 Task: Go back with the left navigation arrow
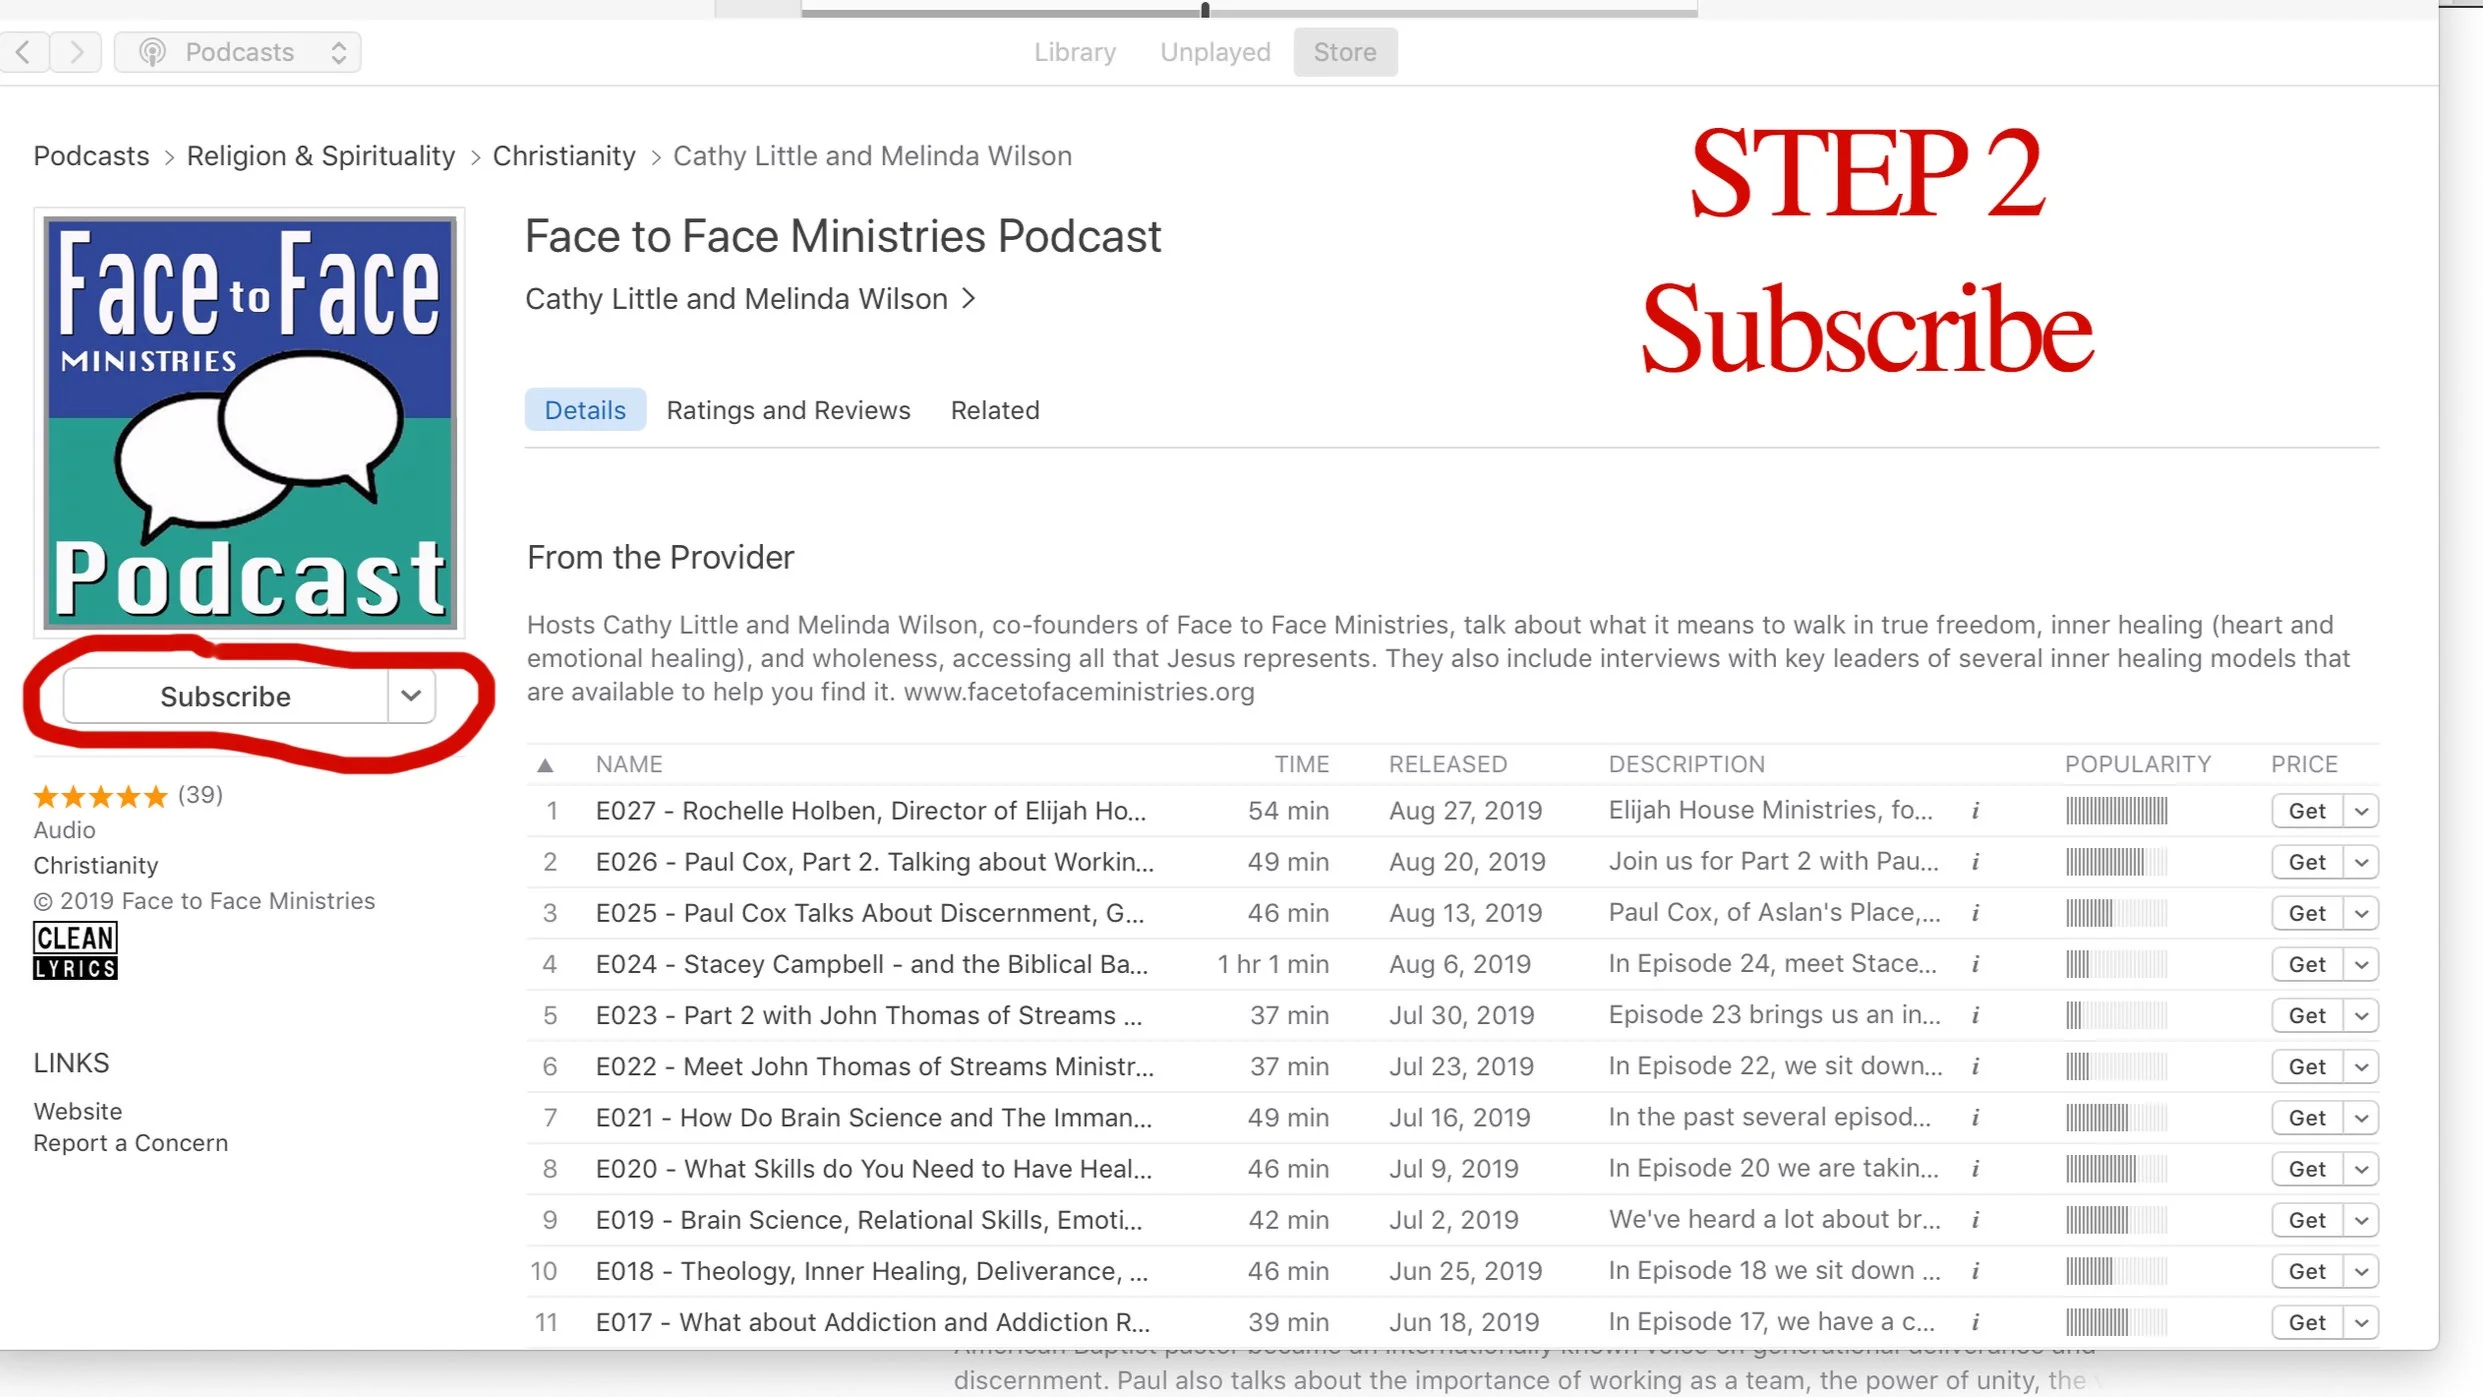24,52
